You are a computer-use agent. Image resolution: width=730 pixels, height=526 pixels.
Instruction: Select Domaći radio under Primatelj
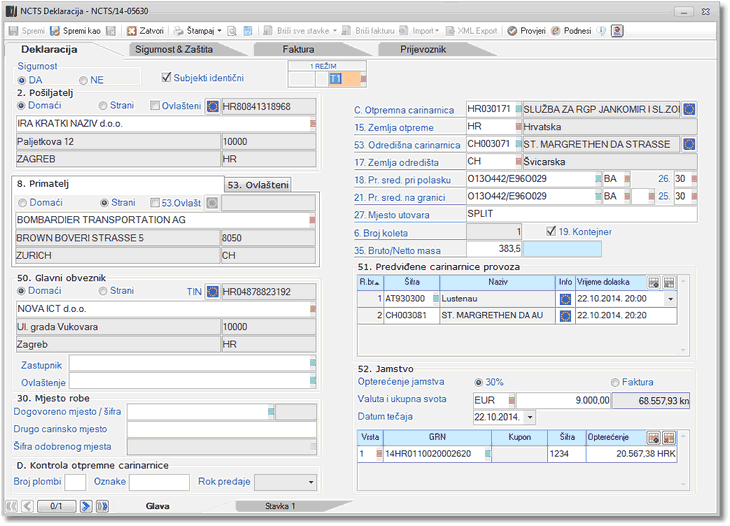pos(22,203)
